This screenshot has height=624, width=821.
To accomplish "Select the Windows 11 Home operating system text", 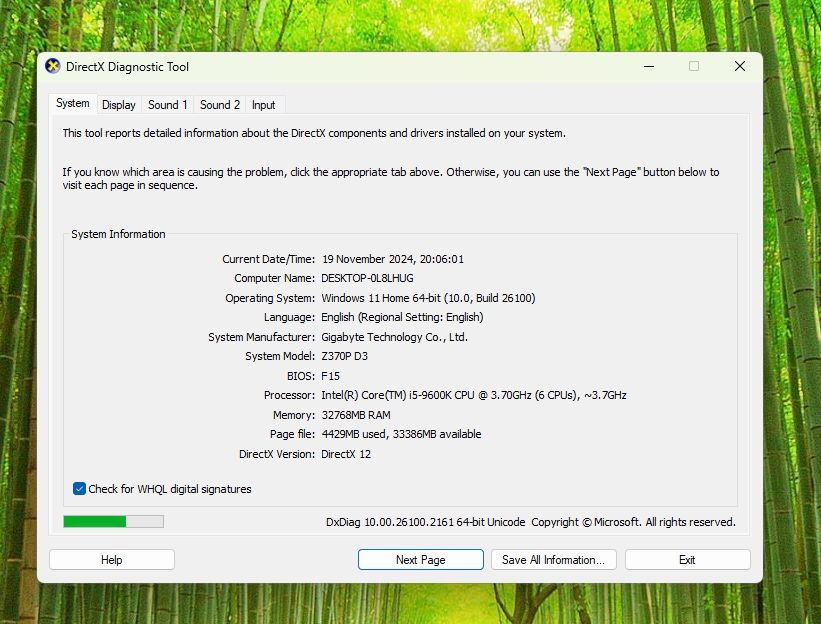I will point(428,298).
